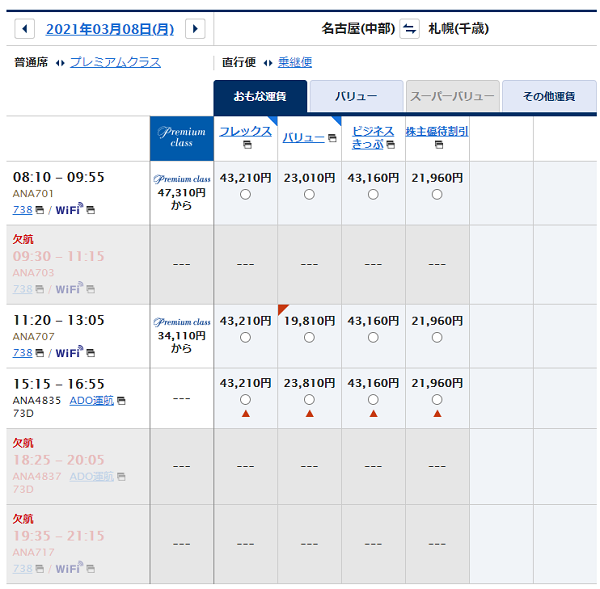This screenshot has width=600, height=589.
Task: Select 23,810円 value fare for ANA4835
Action: pyautogui.click(x=309, y=400)
